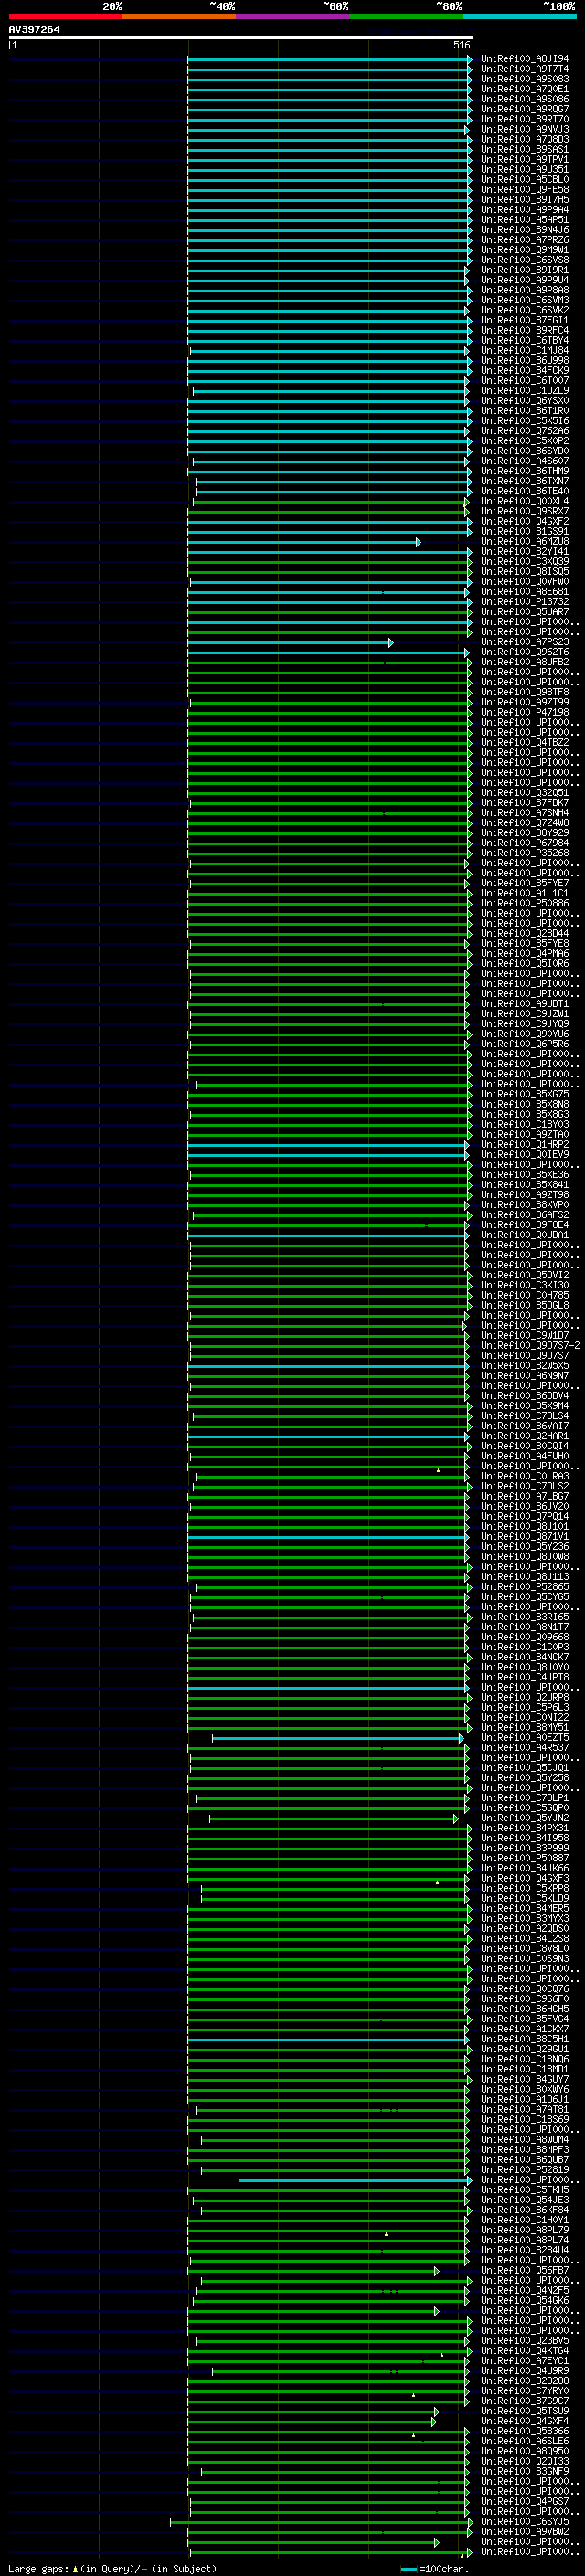Select hit label UniRef100_A4S607

click(525, 461)
